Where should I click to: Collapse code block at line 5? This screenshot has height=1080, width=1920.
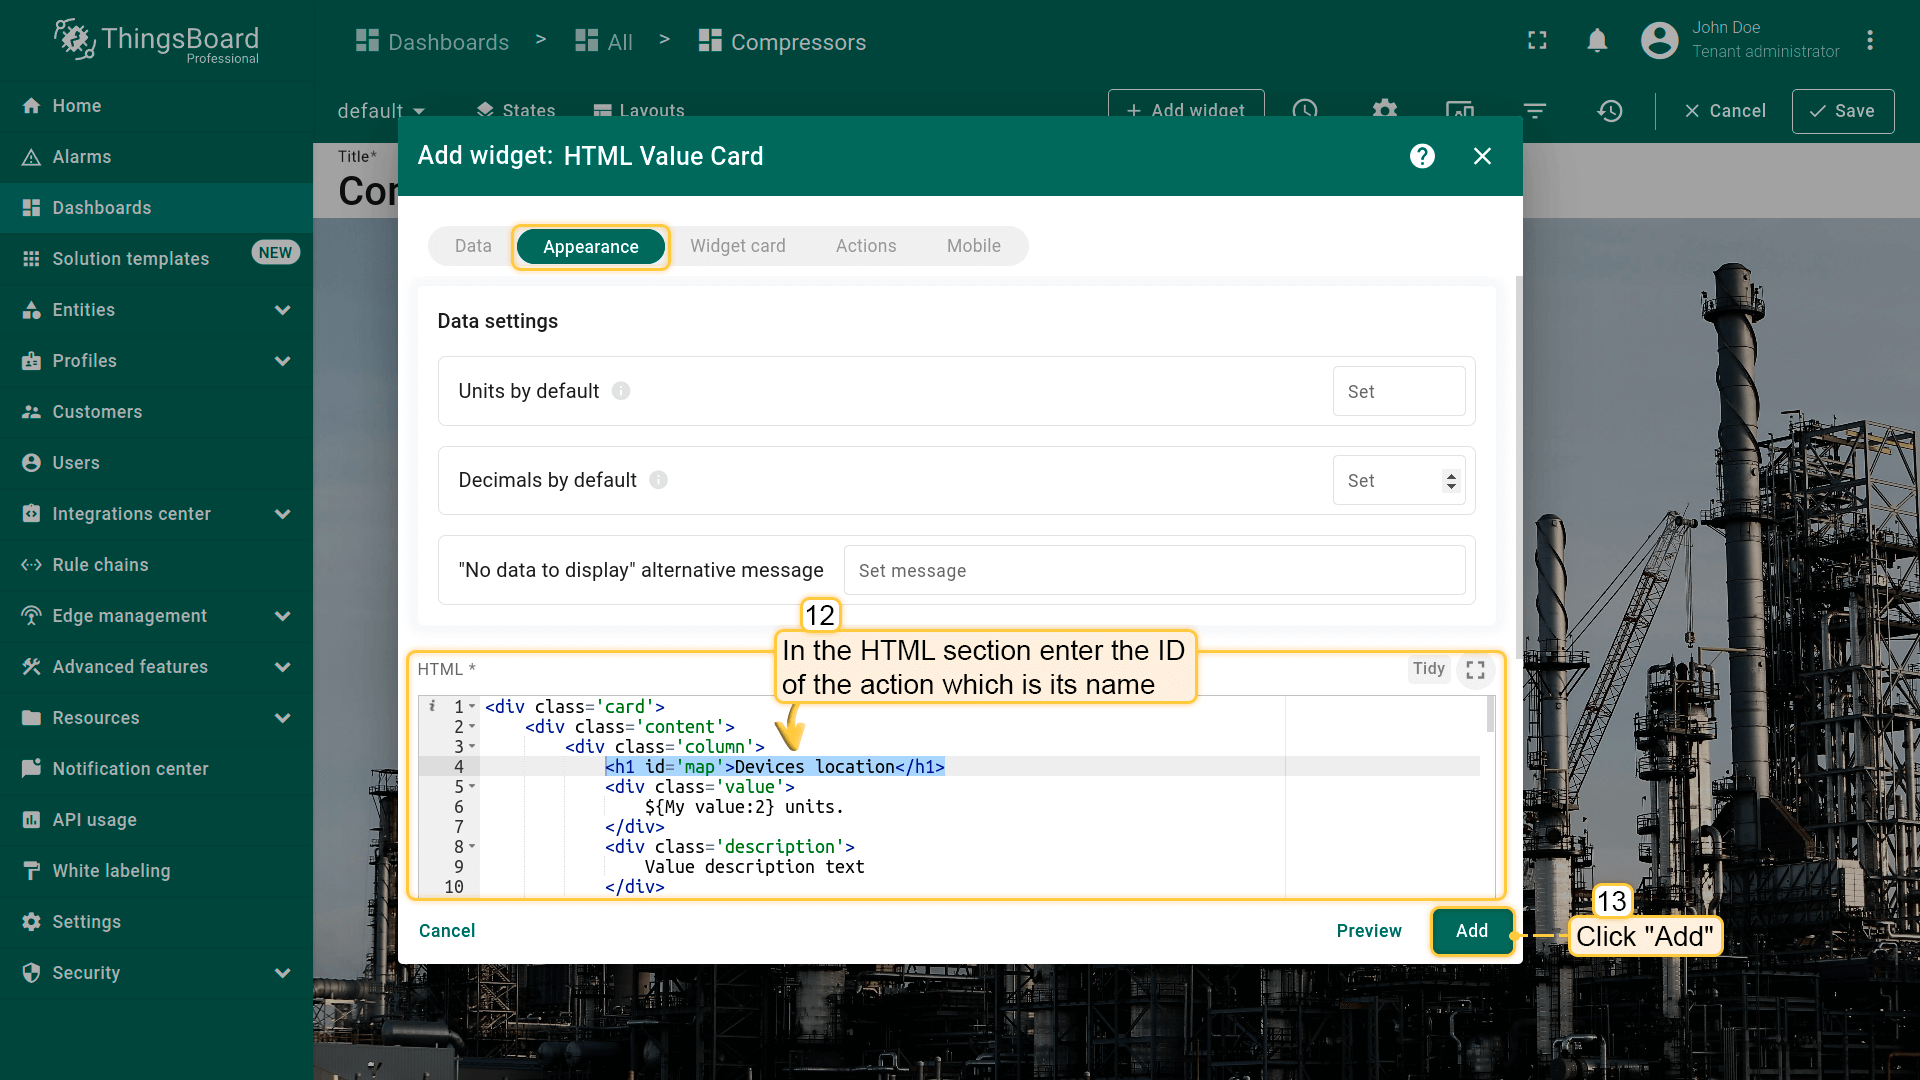coord(472,787)
